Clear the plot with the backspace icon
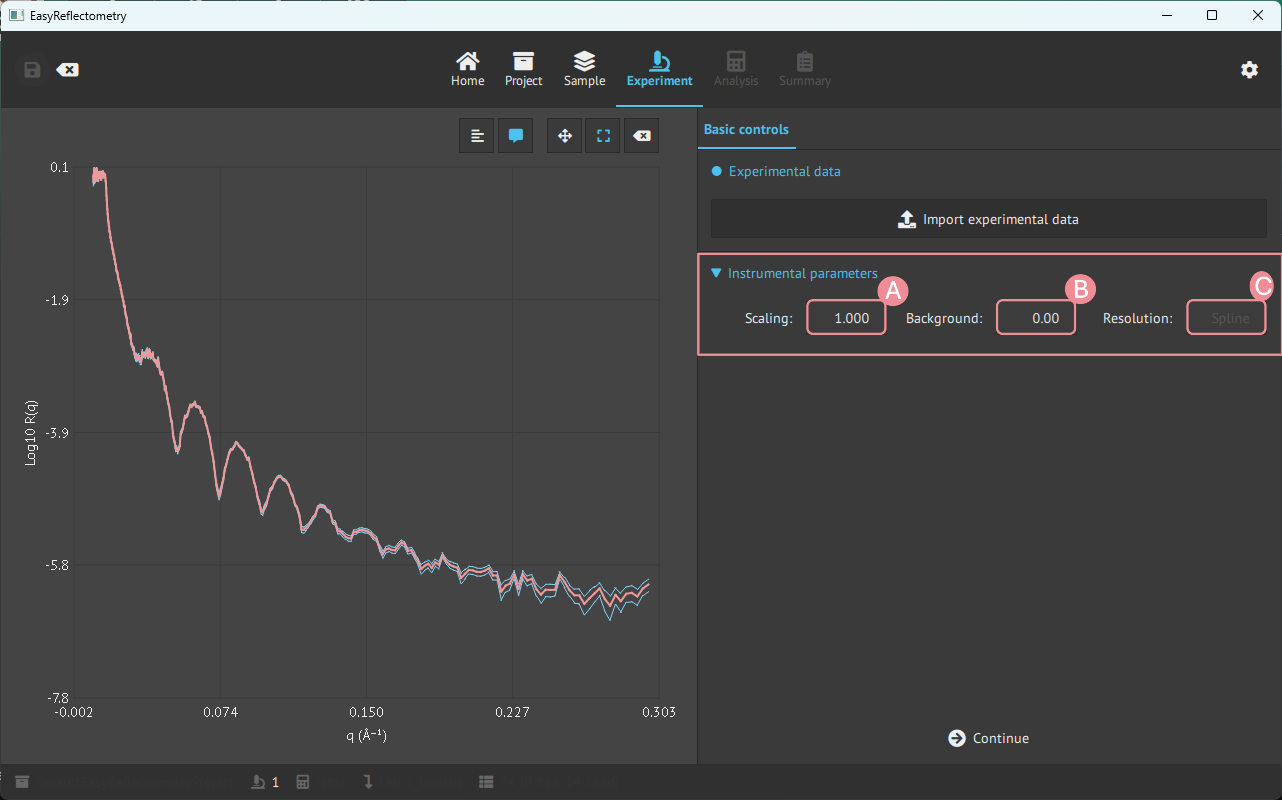 pyautogui.click(x=641, y=135)
